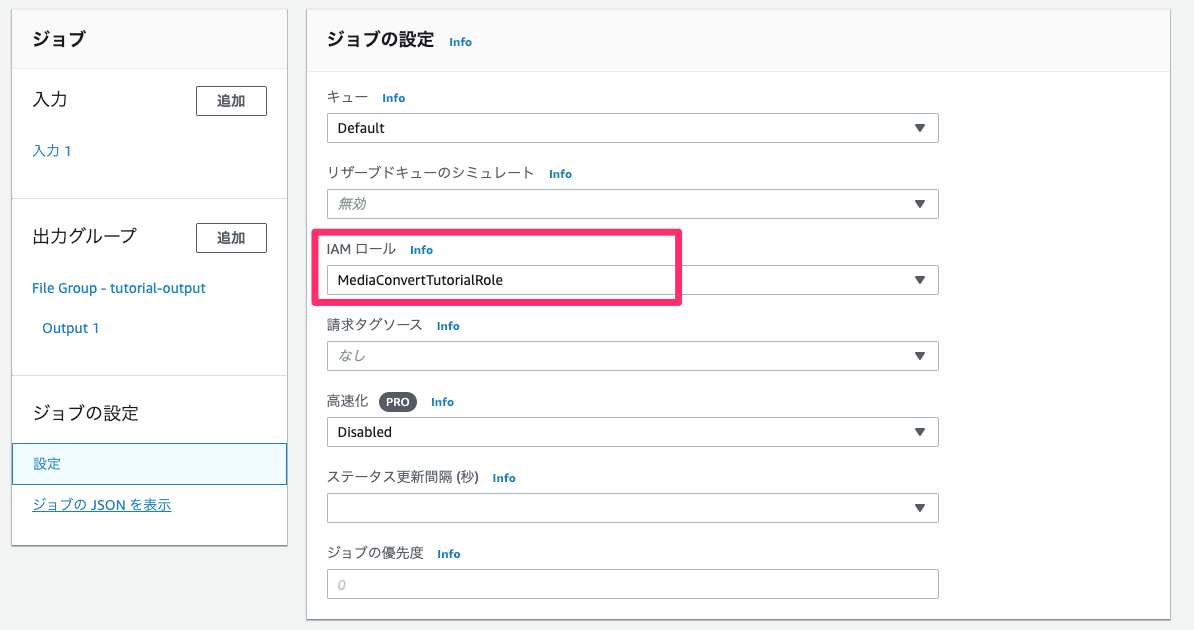Click ジョブの JSON を表示 link
Image resolution: width=1194 pixels, height=630 pixels.
point(101,504)
